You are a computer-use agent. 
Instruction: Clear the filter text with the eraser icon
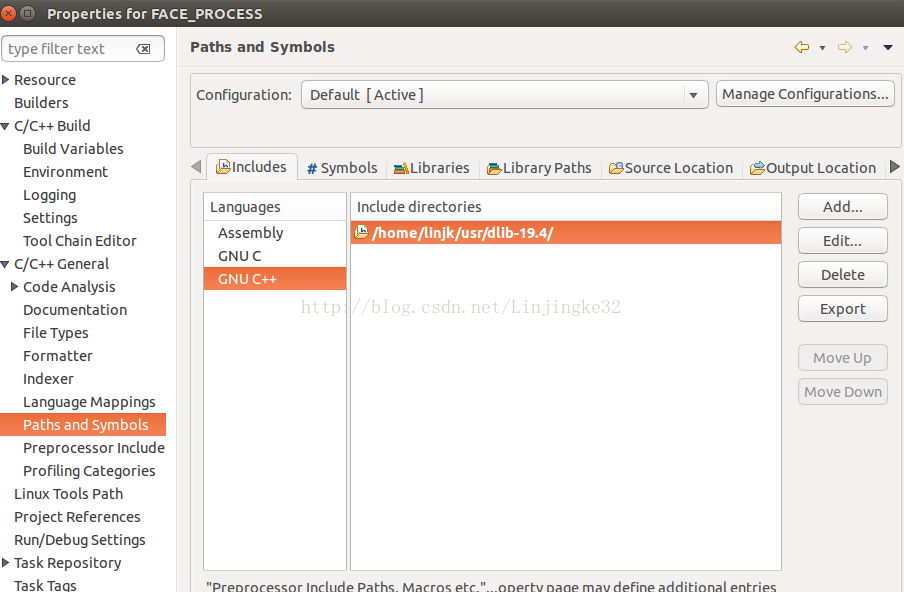click(x=144, y=49)
